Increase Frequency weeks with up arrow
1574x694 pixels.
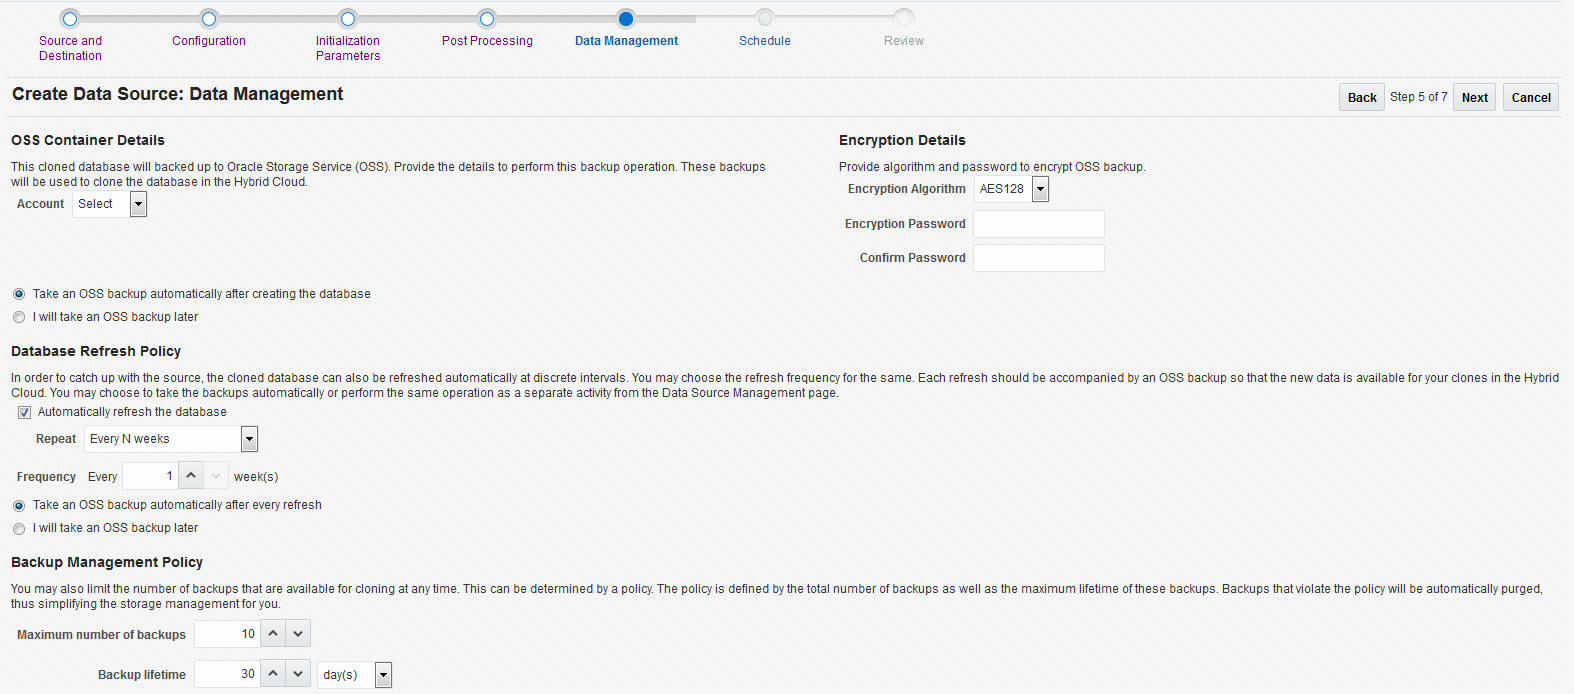point(191,476)
